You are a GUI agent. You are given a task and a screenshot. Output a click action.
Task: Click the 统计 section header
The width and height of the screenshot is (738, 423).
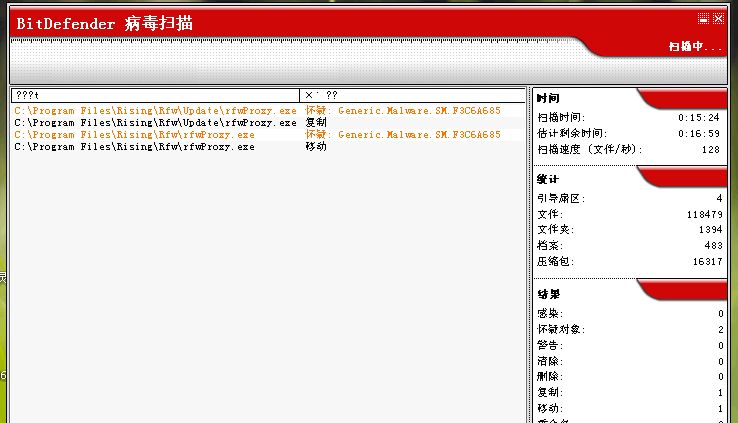tap(548, 179)
